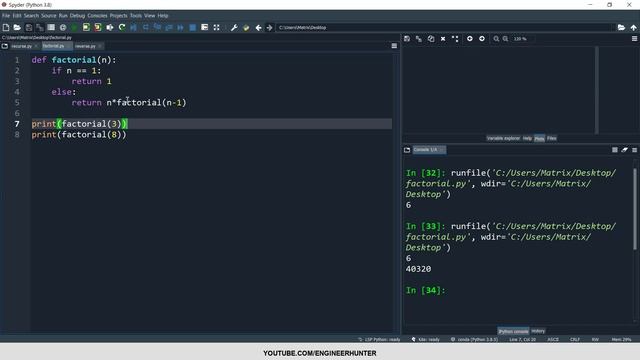
Task: Open console pane options hamburger menu
Action: [634, 150]
